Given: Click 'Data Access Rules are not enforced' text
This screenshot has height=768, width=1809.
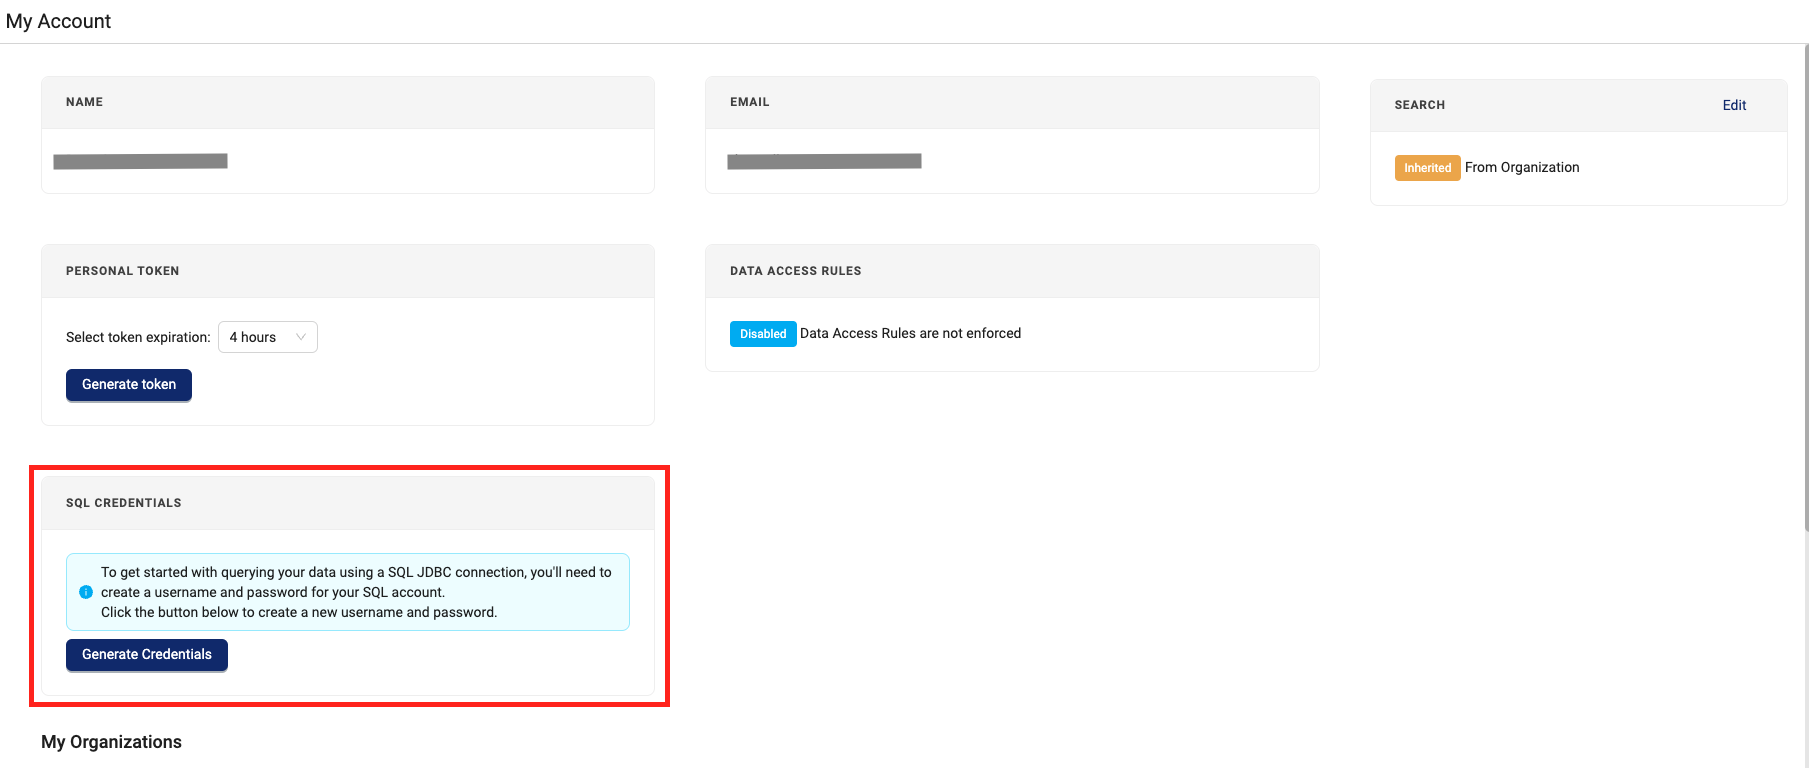Looking at the screenshot, I should pyautogui.click(x=910, y=334).
